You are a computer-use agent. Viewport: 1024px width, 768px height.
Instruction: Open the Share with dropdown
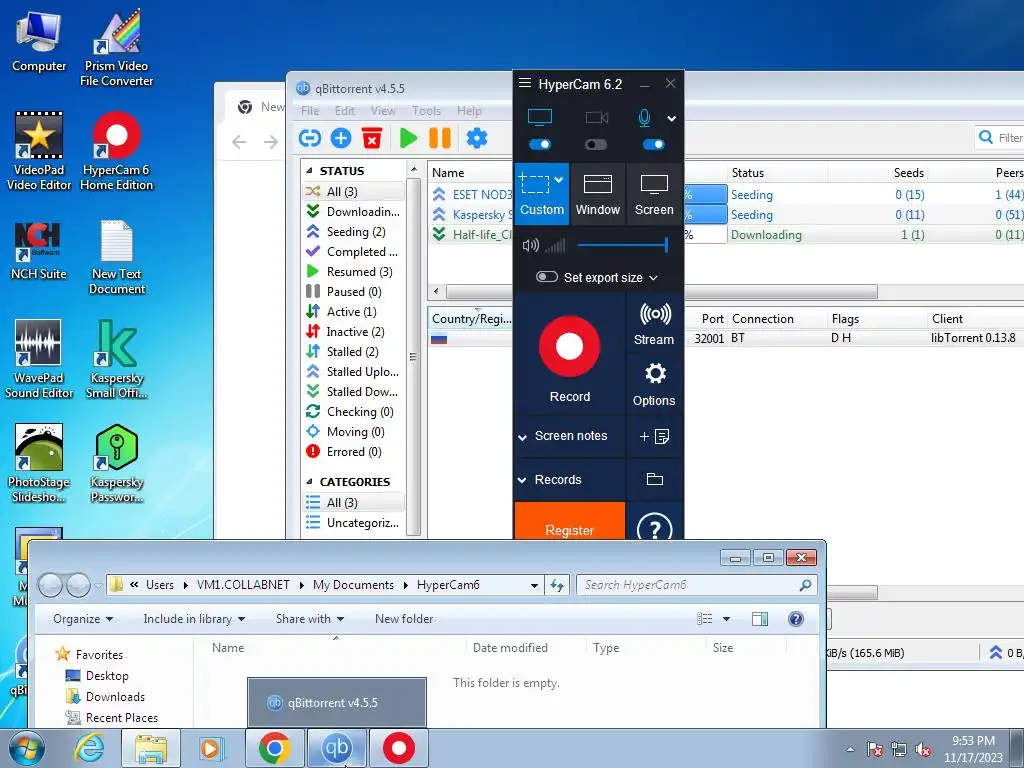[310, 618]
